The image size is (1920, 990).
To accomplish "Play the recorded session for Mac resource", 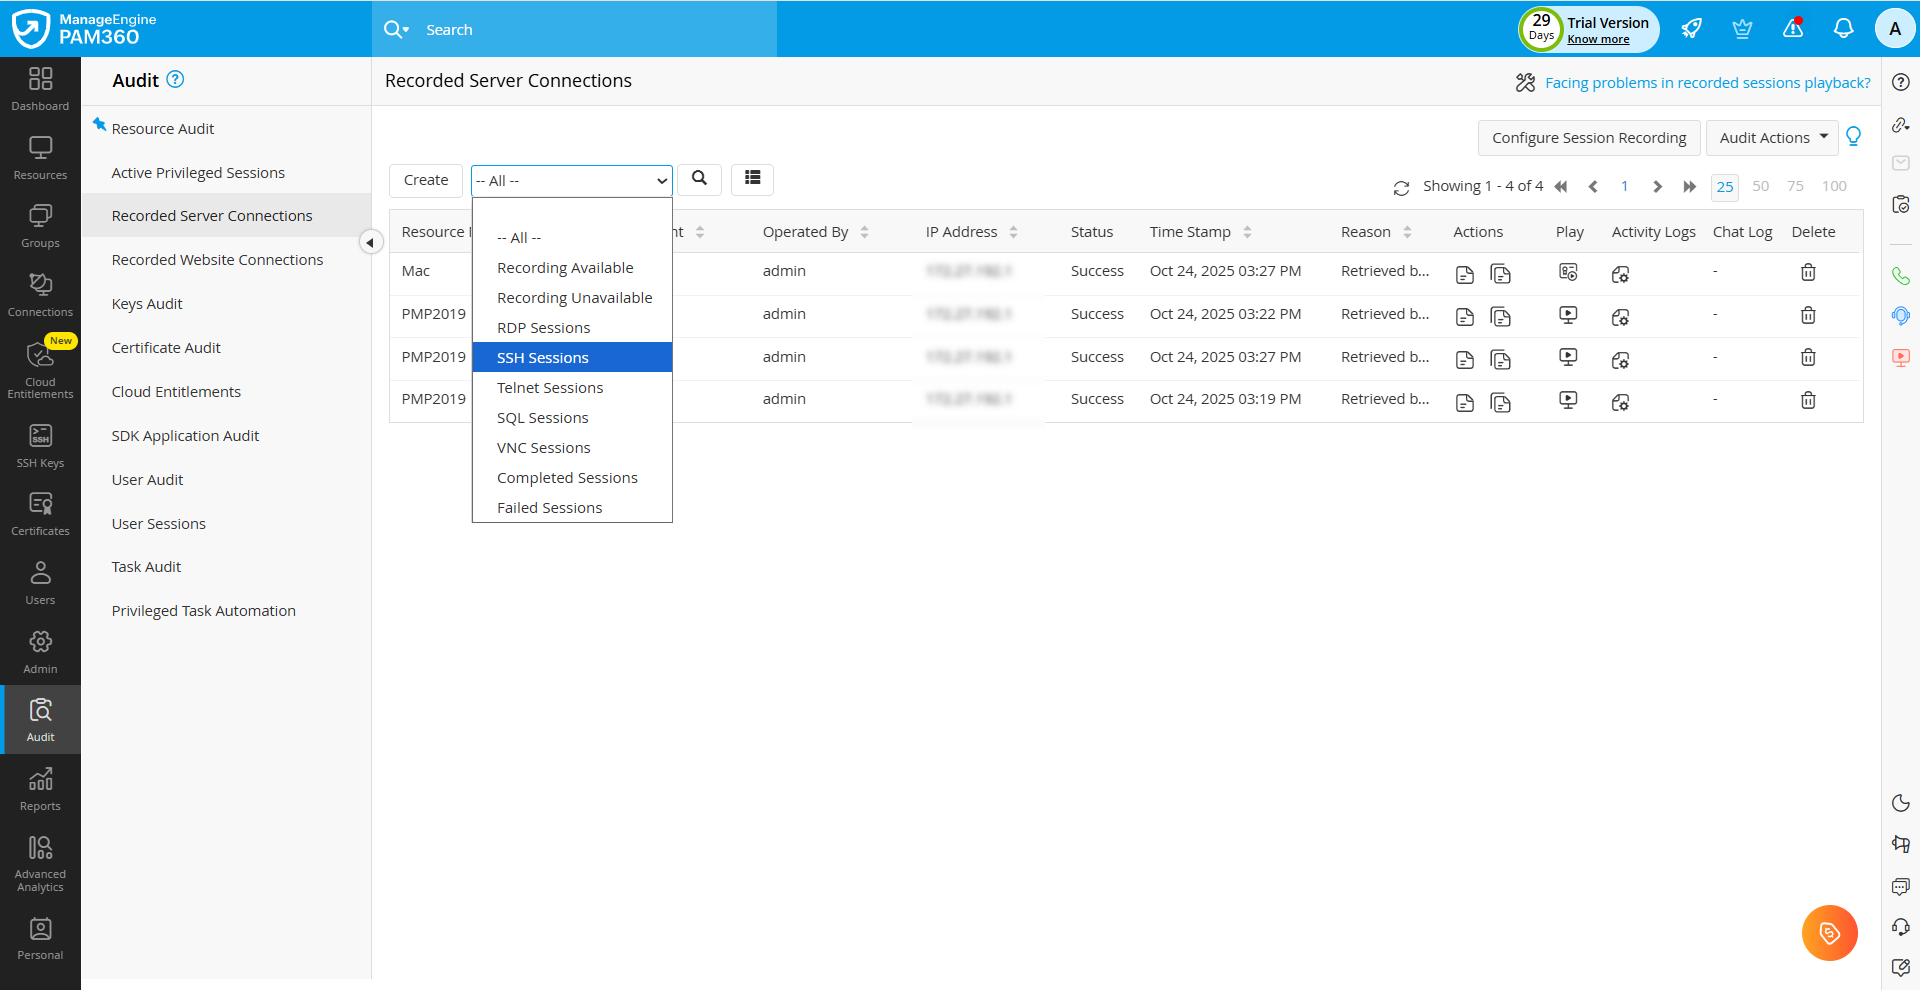I will point(1568,272).
